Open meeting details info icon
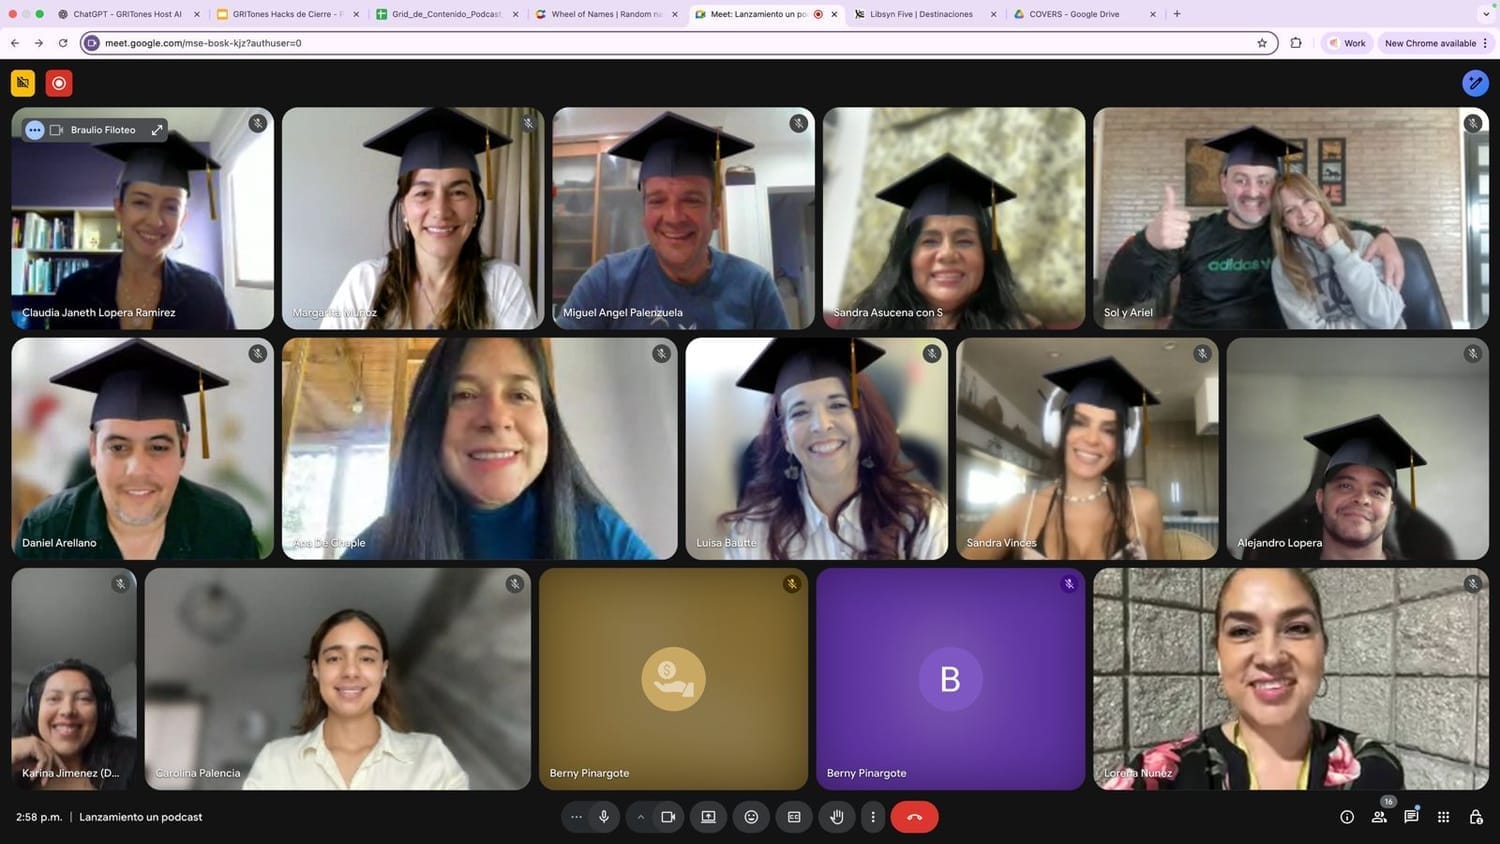This screenshot has width=1500, height=844. coord(1347,817)
